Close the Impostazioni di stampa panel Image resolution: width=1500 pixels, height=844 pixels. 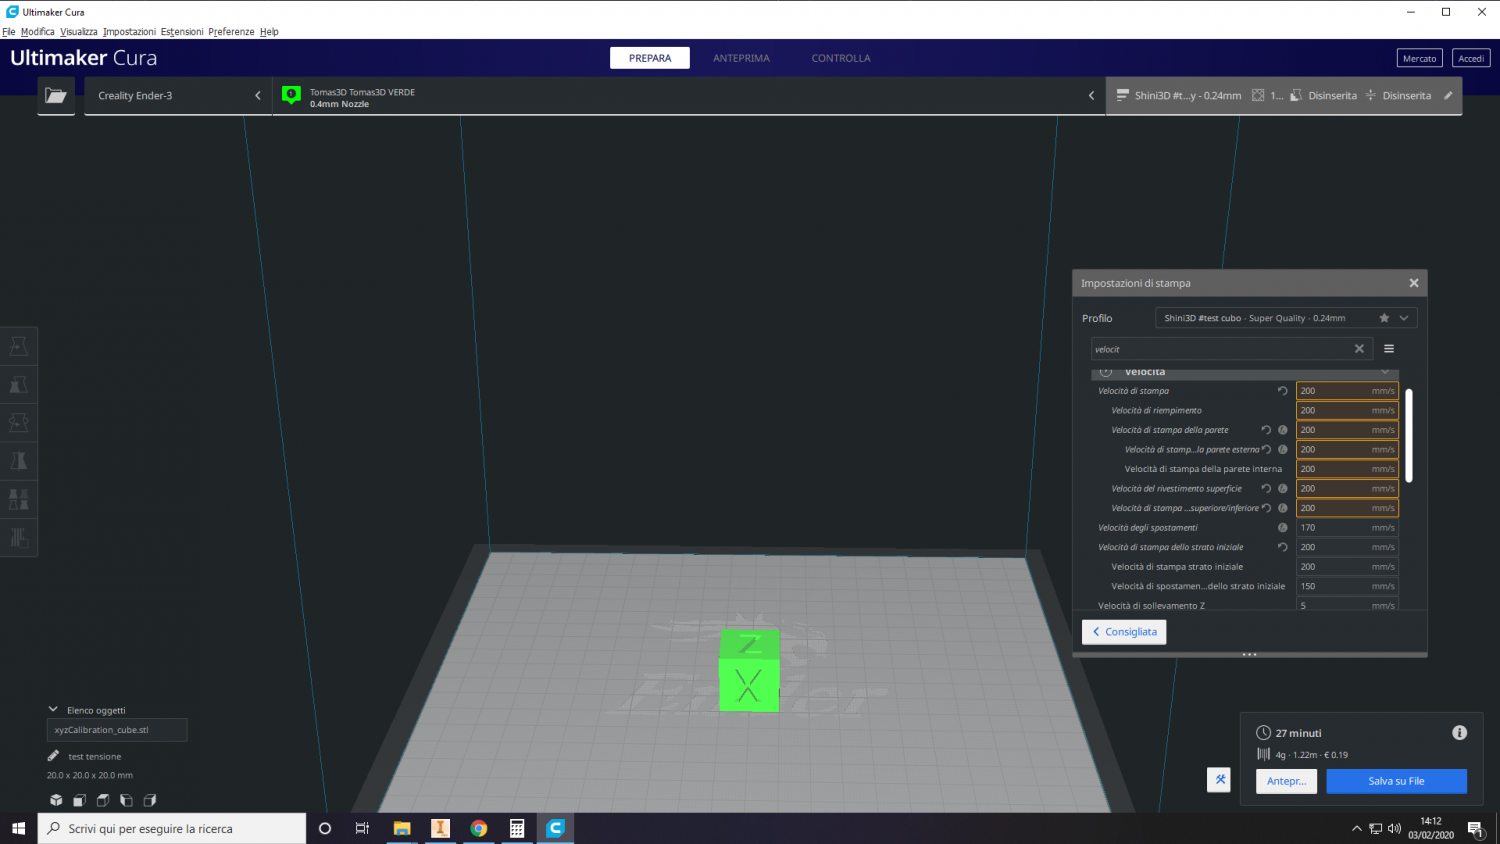pos(1414,283)
